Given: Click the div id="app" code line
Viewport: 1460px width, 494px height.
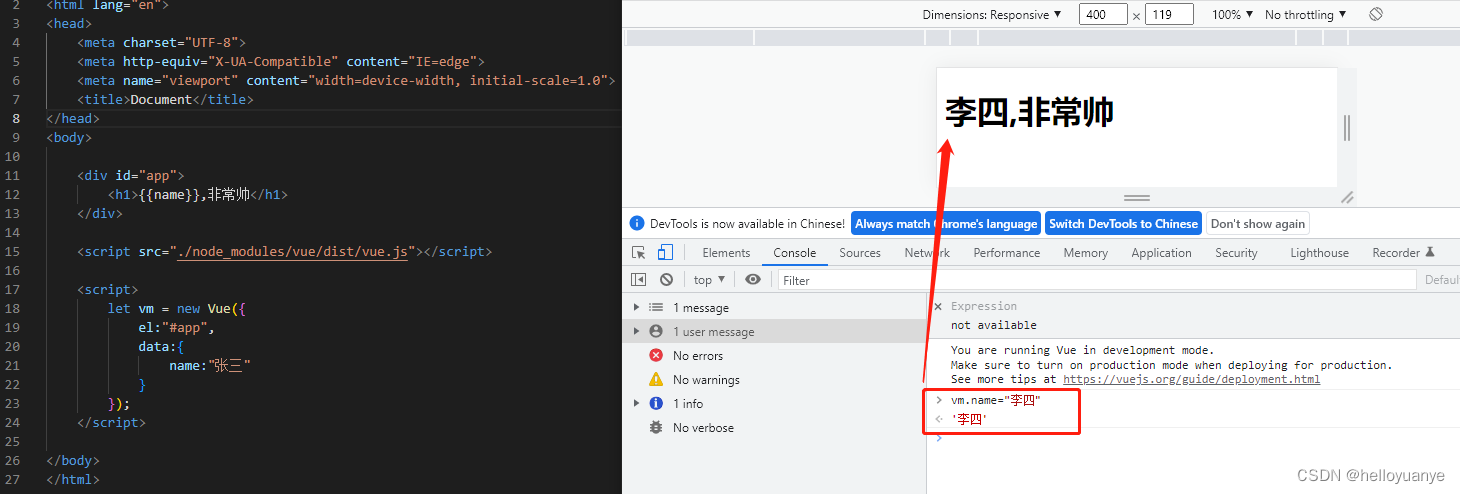Looking at the screenshot, I should [131, 176].
